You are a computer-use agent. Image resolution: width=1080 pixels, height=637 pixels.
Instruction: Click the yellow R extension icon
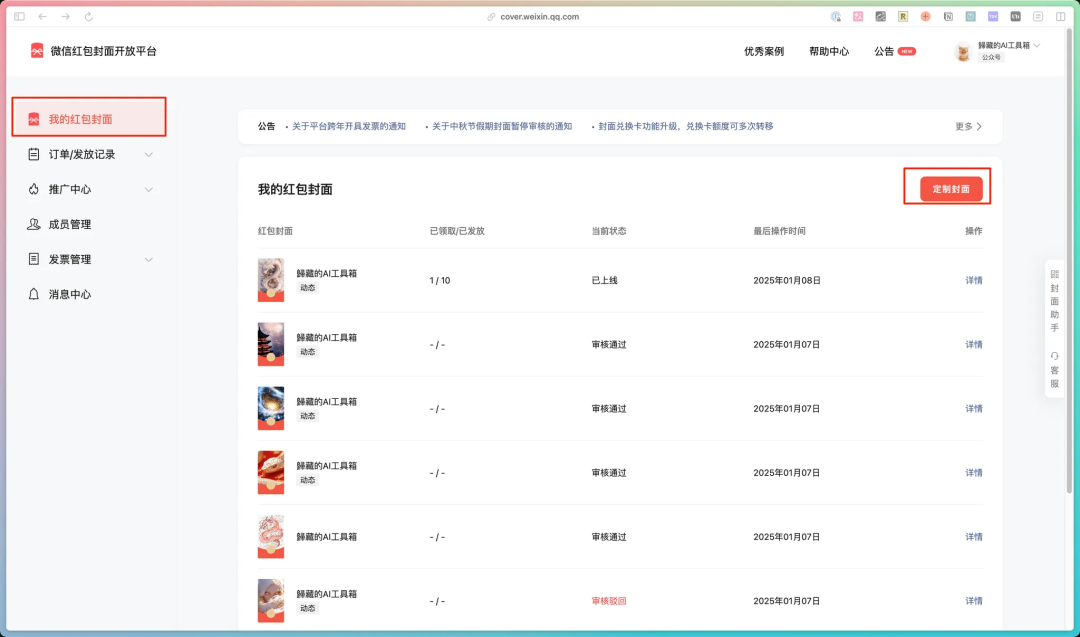(x=903, y=17)
